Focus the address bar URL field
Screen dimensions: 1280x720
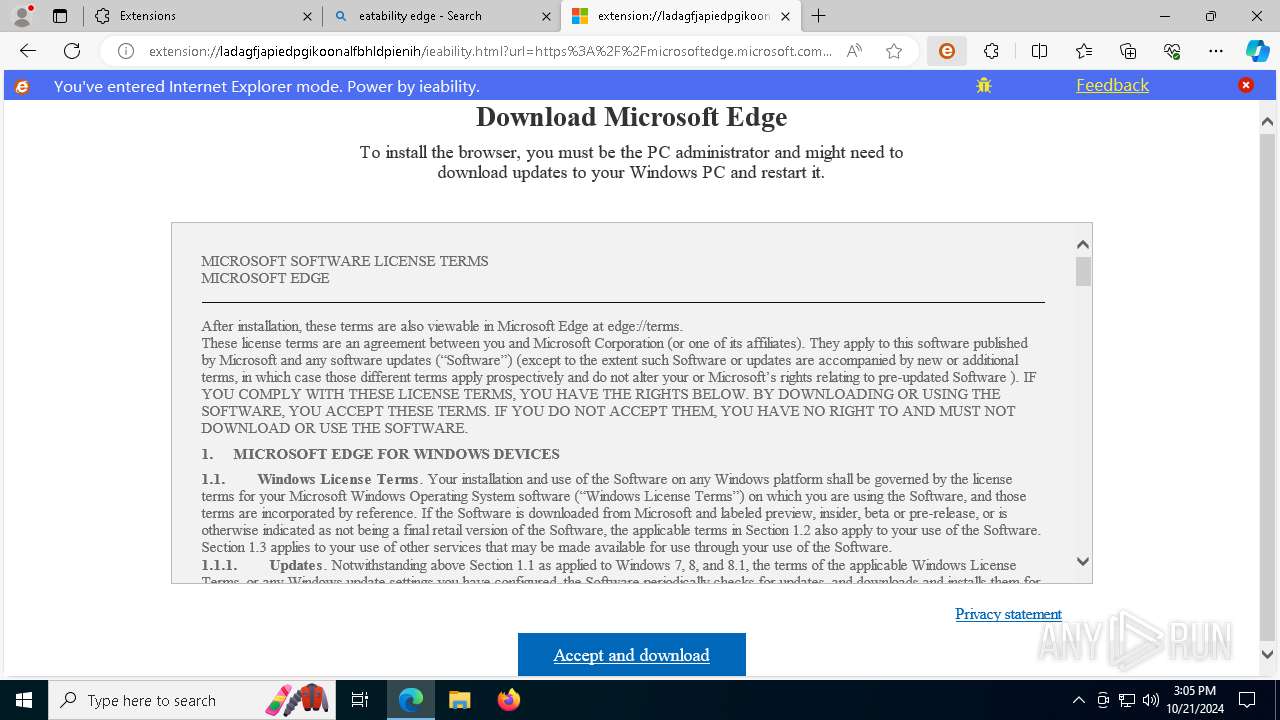[x=490, y=51]
